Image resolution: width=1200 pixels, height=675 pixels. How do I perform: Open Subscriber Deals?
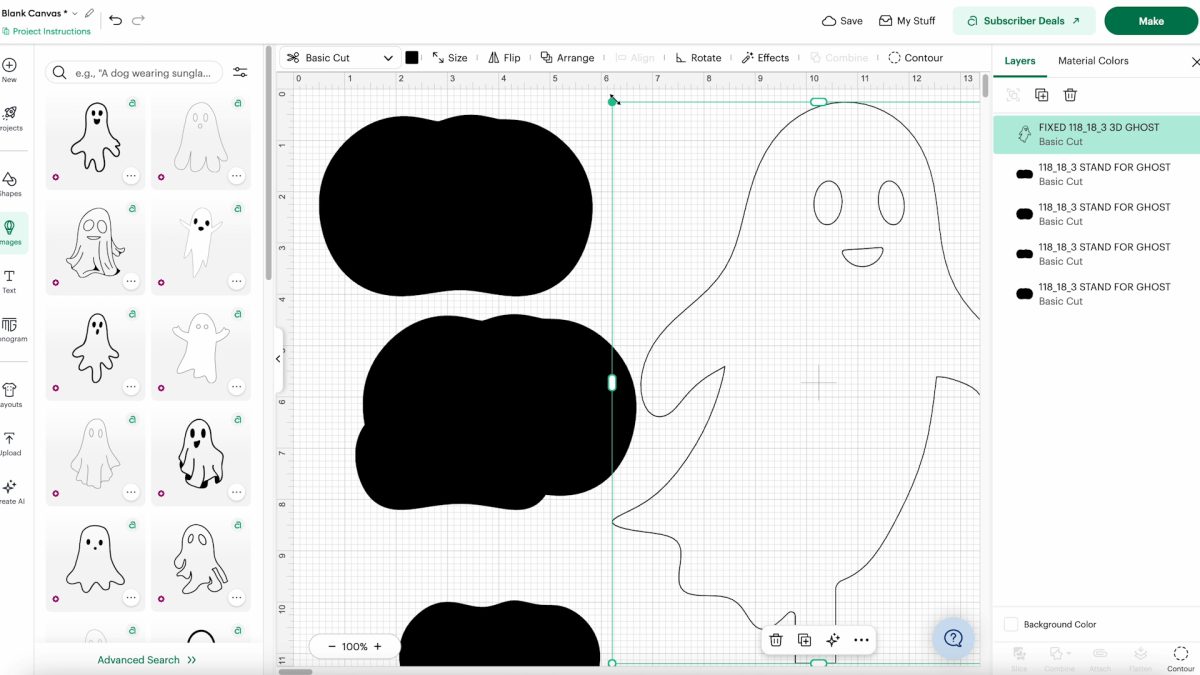[1023, 21]
